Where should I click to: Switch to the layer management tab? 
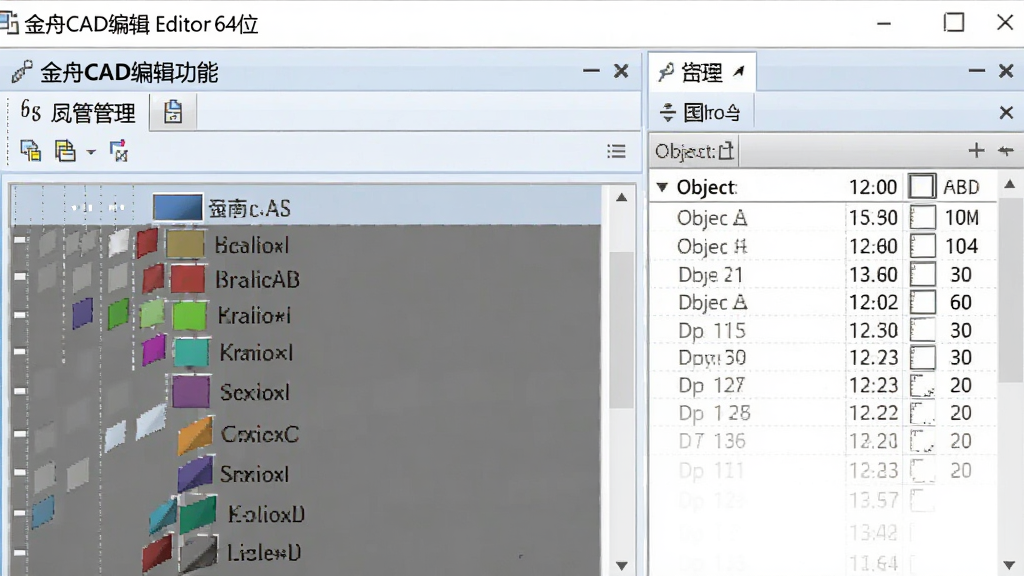[x=78, y=112]
